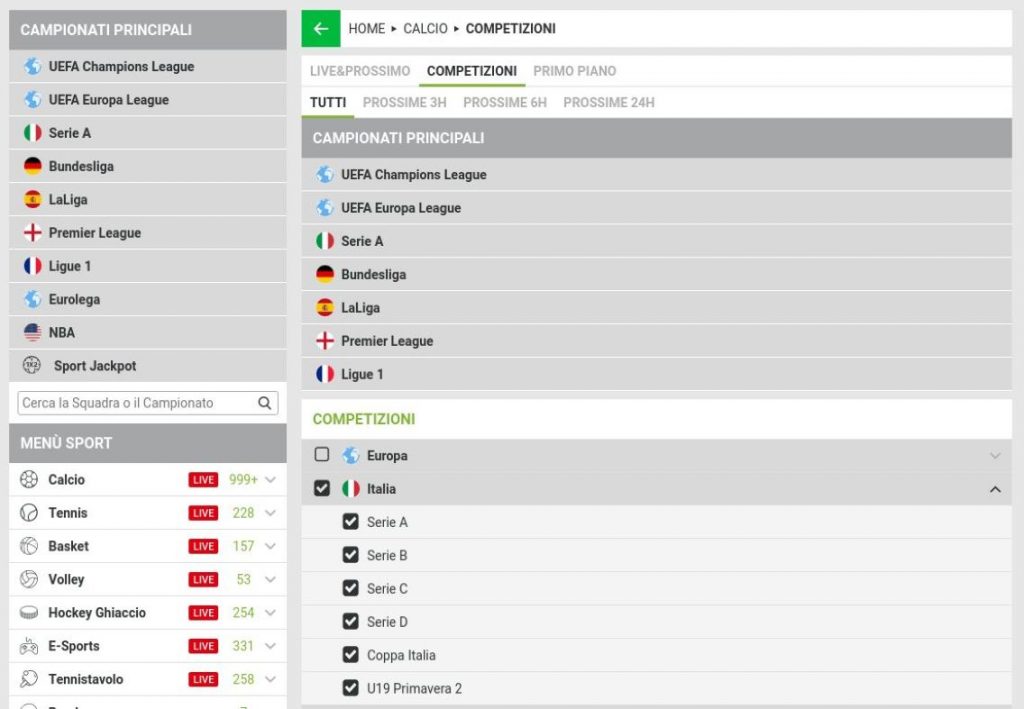Expand the Basket sport menu chevron
The image size is (1024, 709).
[x=270, y=546]
